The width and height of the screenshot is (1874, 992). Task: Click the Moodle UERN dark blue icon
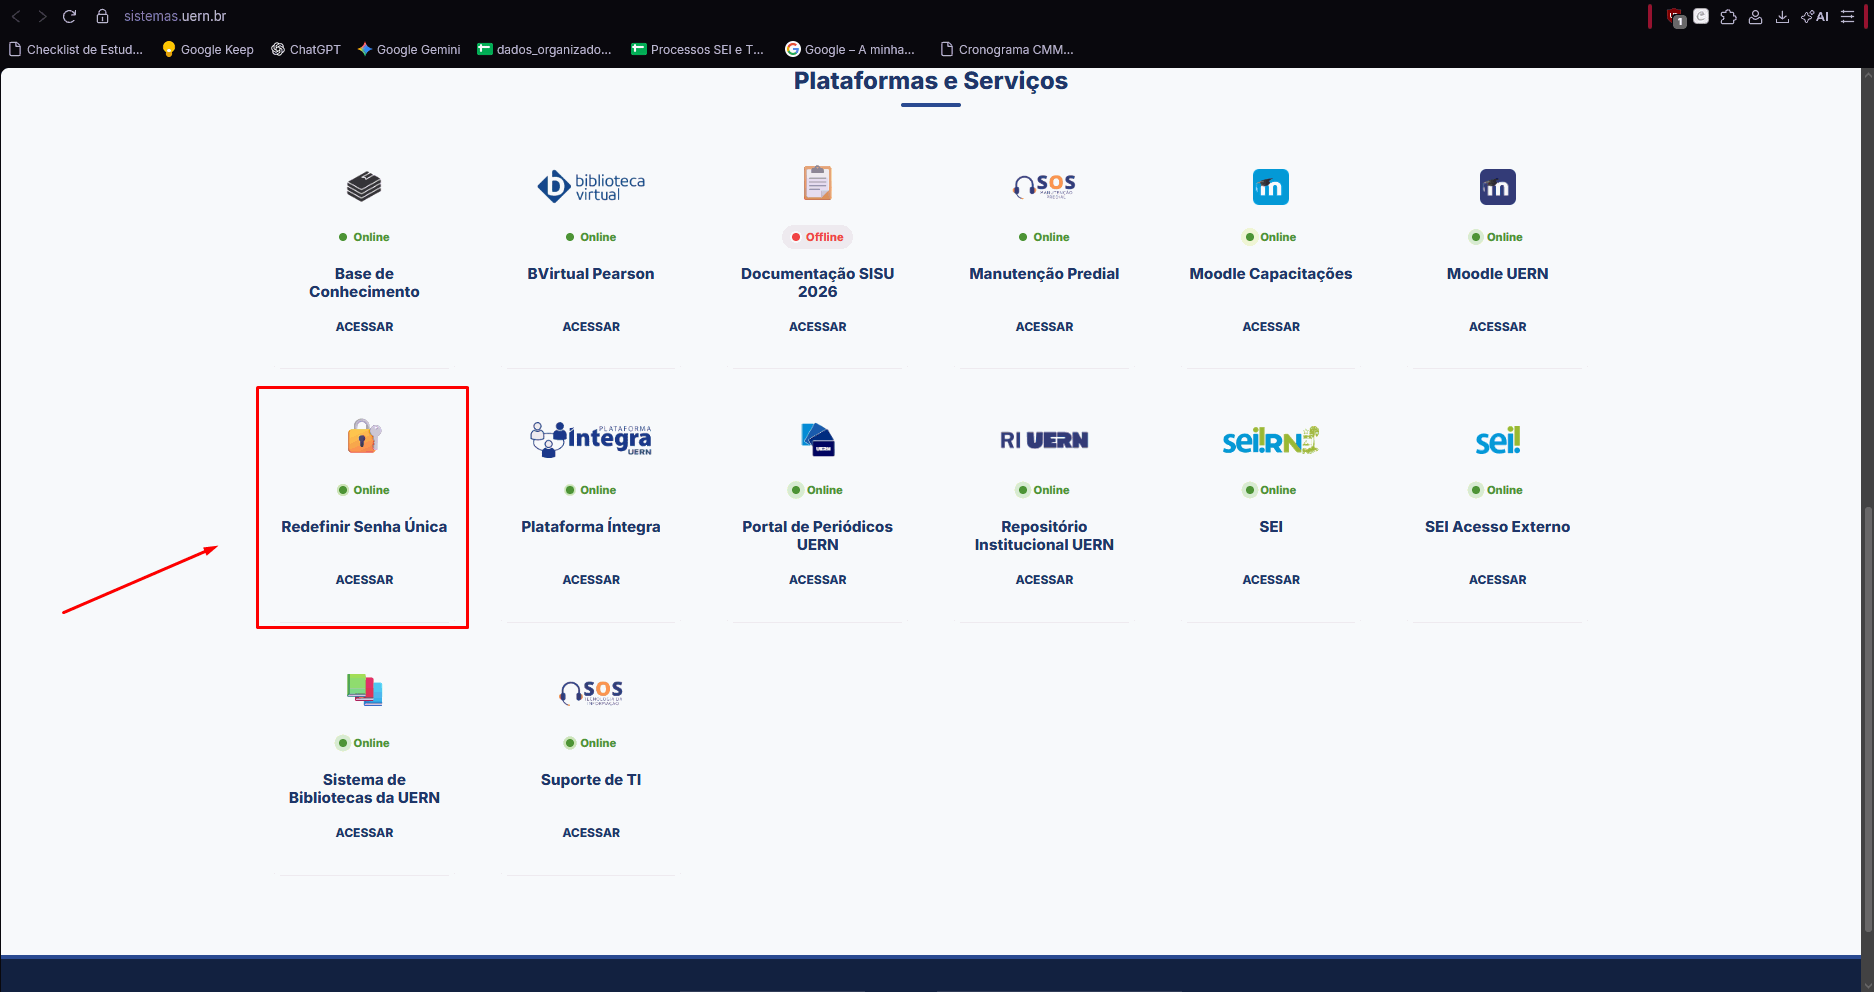[1497, 187]
